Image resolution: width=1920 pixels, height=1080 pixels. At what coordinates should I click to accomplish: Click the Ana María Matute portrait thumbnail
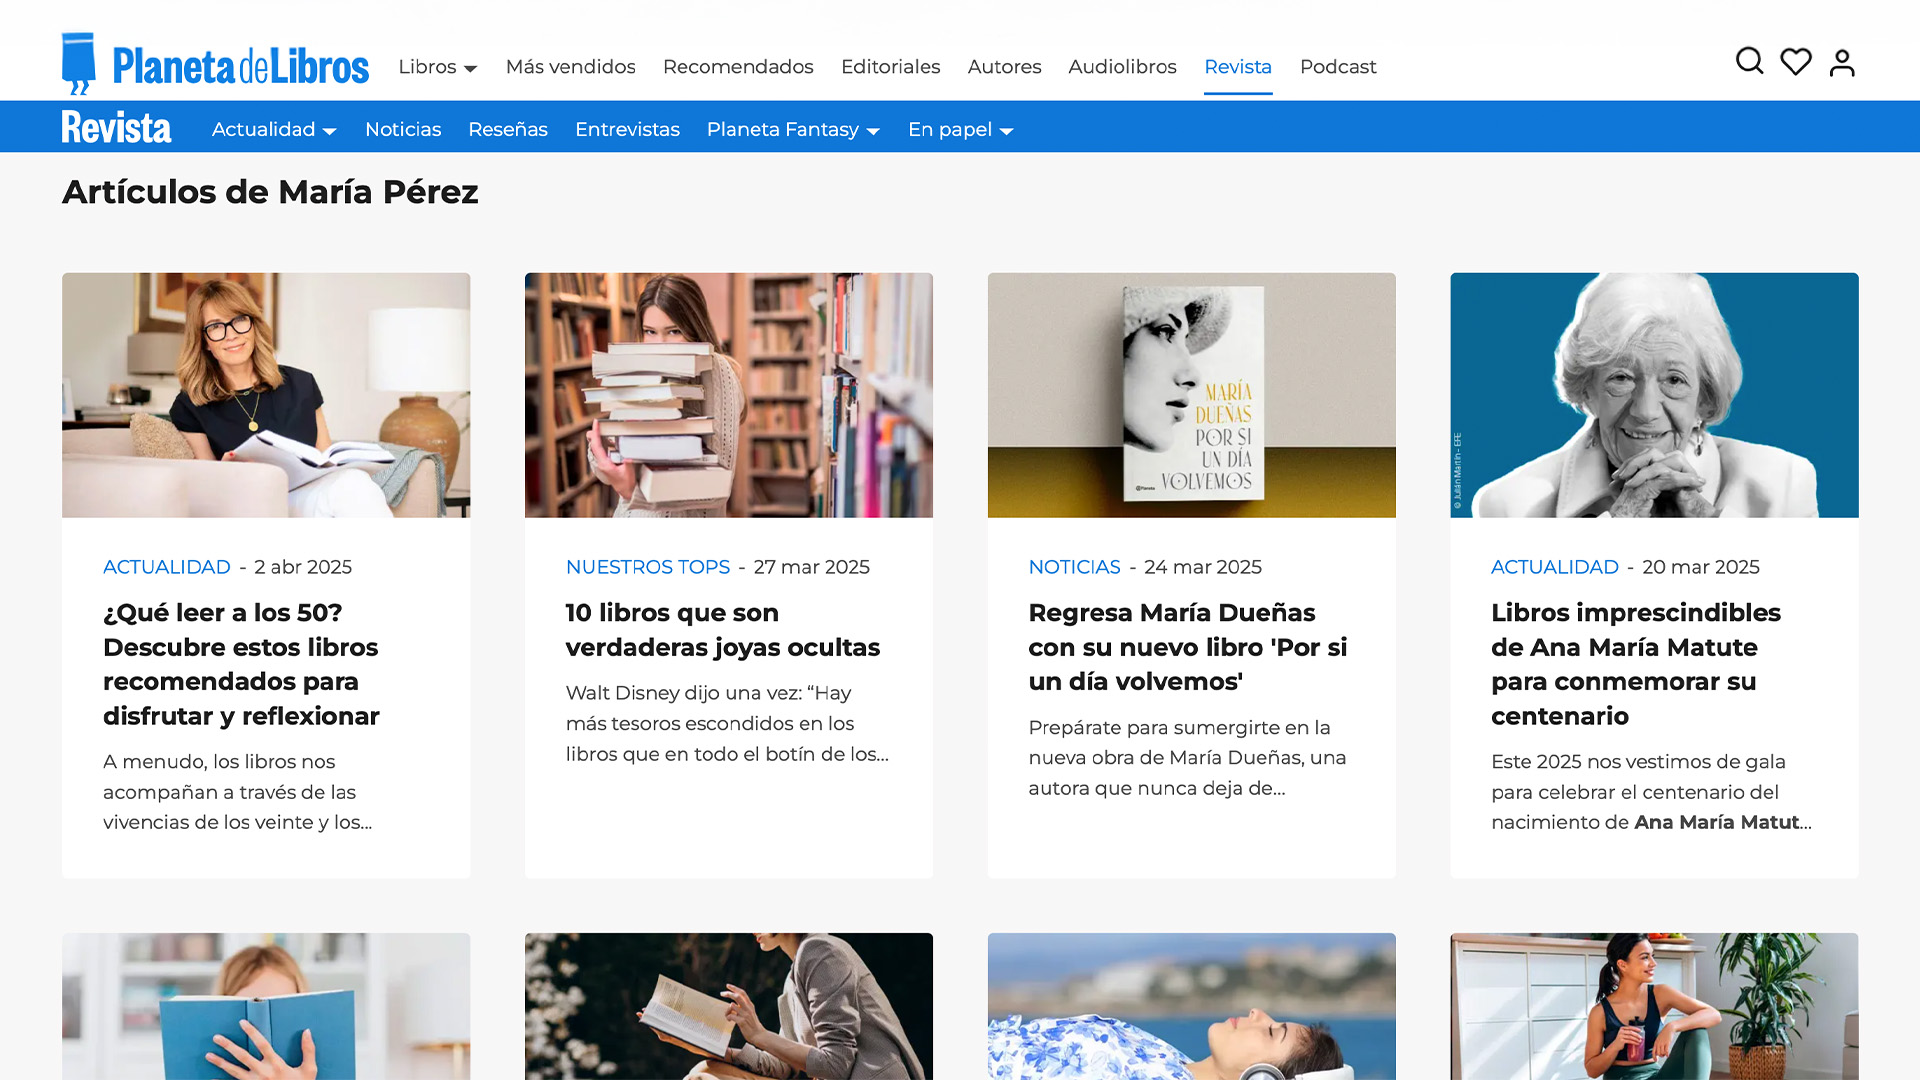tap(1655, 395)
